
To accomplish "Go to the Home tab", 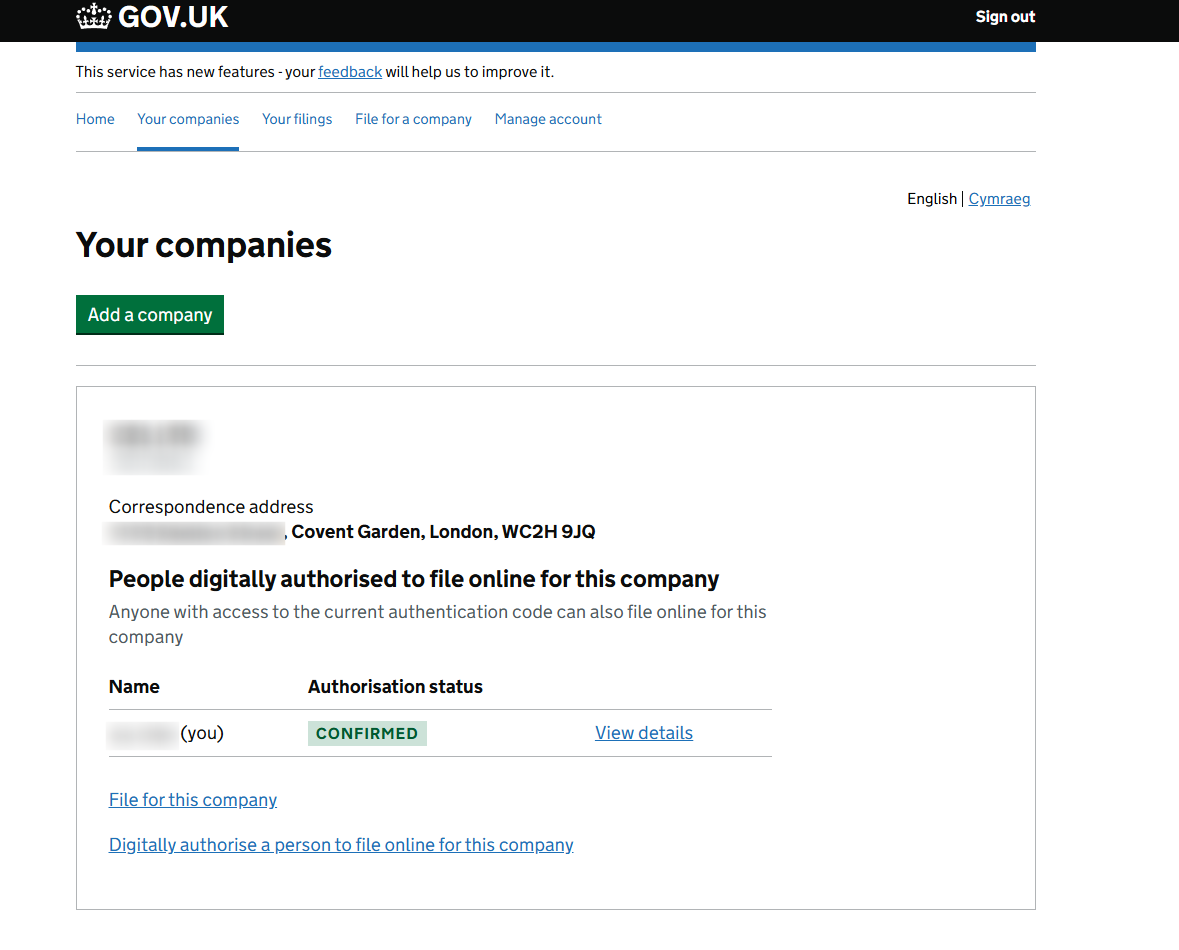I will coord(95,119).
